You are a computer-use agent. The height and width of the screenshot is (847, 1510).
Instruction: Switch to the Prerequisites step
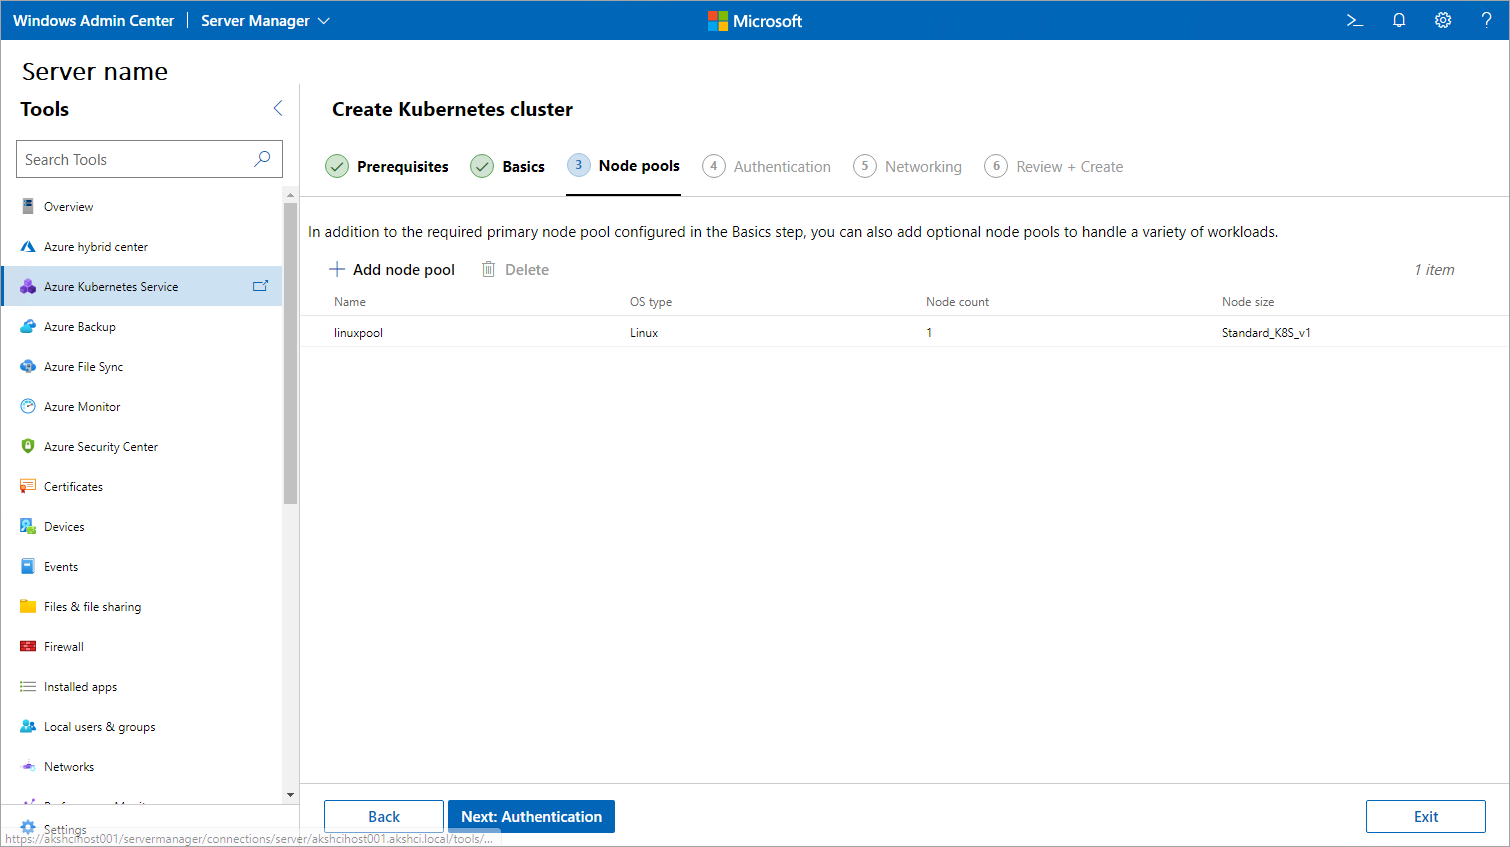coord(387,167)
